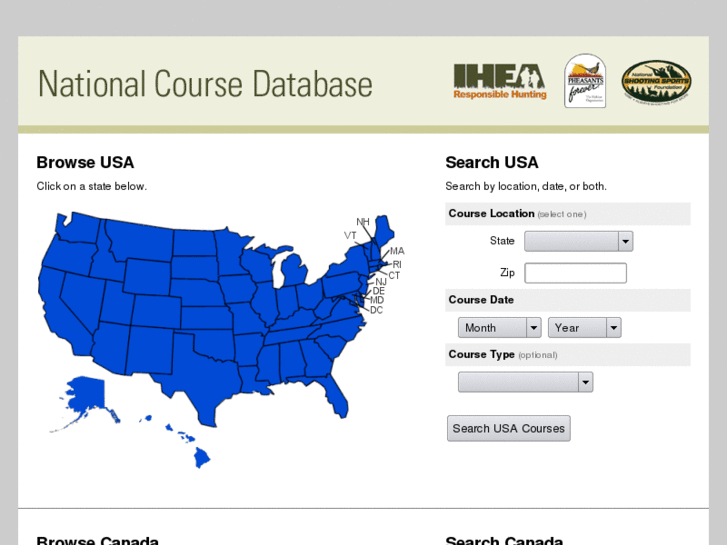Select Nevada on the USA map
The image size is (727, 545).
[86, 297]
